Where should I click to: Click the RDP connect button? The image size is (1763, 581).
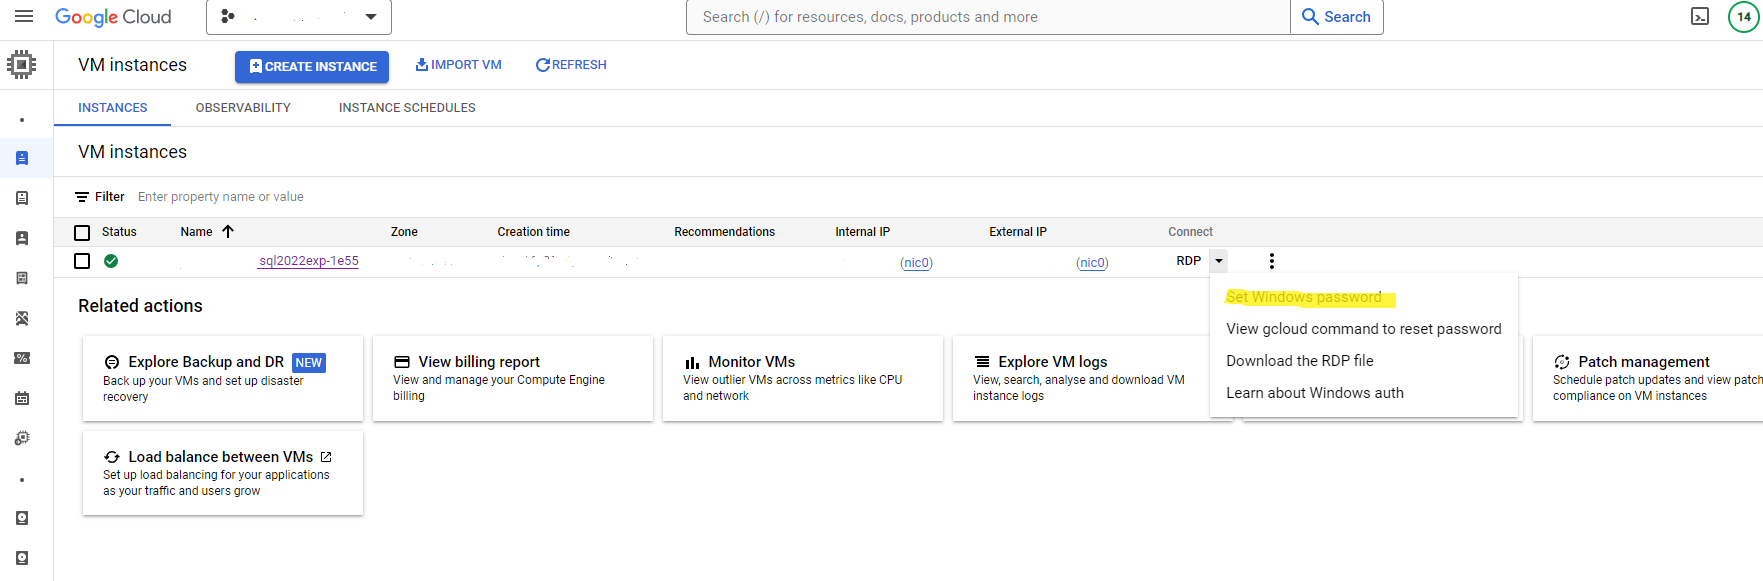coord(1188,261)
